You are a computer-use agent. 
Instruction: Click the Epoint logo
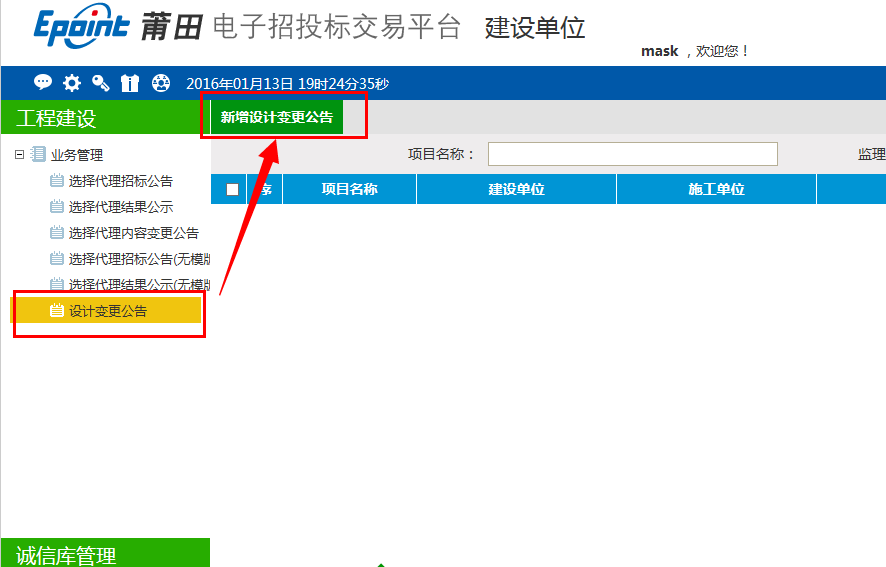tap(81, 26)
